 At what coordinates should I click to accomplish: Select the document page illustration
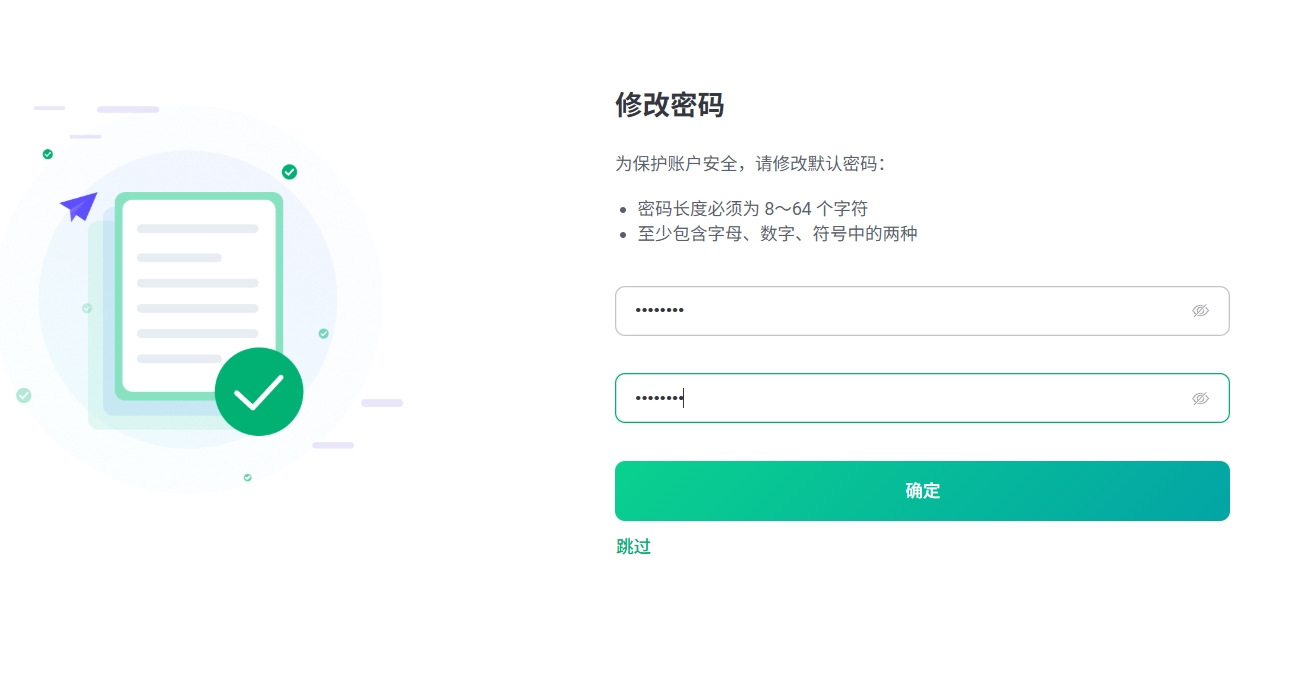tap(199, 296)
